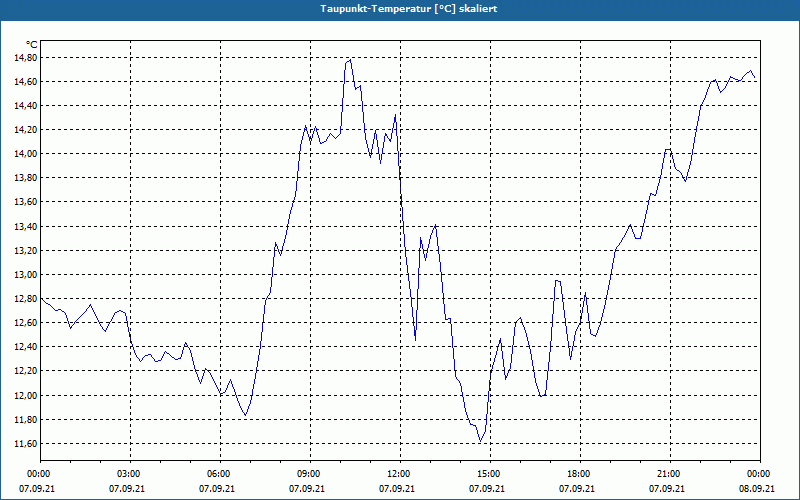The height and width of the screenshot is (500, 800).
Task: Click the 18:00 time label
Action: coord(580,474)
